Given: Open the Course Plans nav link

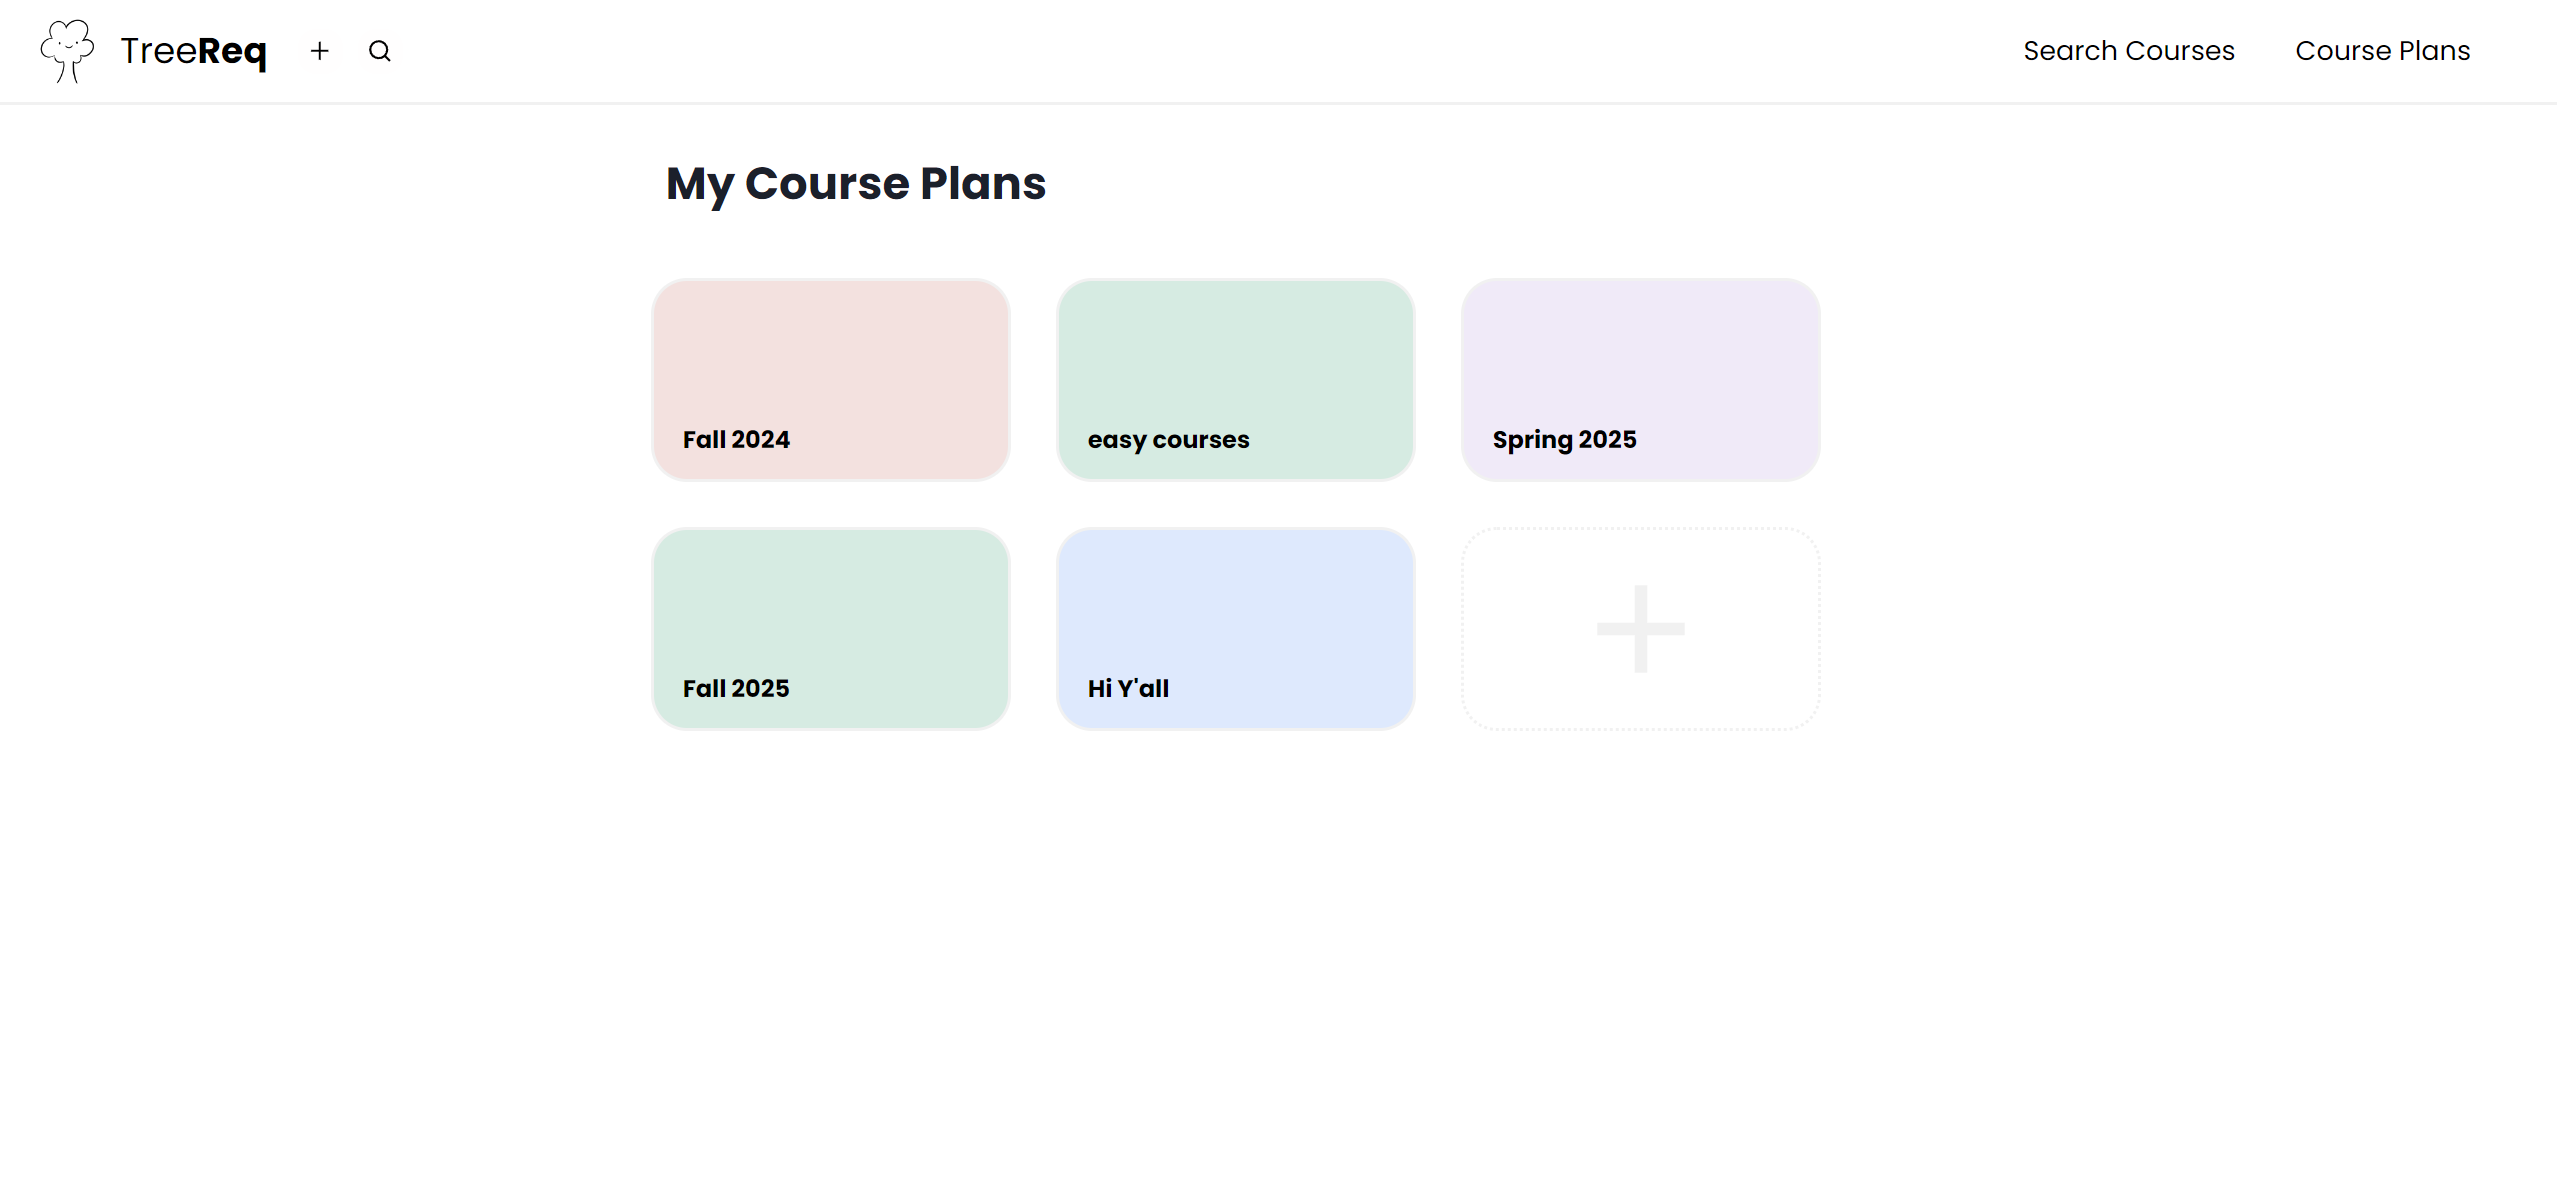Looking at the screenshot, I should [x=2382, y=51].
